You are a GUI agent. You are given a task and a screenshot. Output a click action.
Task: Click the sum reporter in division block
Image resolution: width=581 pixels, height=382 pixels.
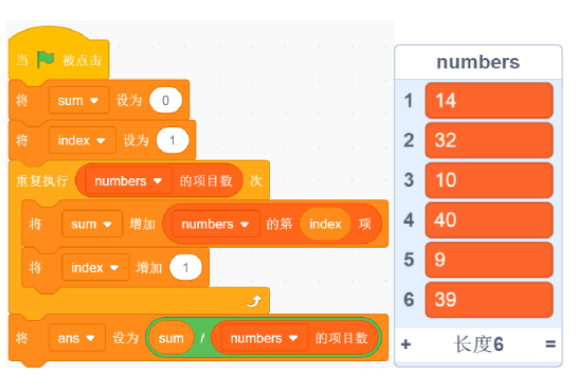[x=171, y=338]
